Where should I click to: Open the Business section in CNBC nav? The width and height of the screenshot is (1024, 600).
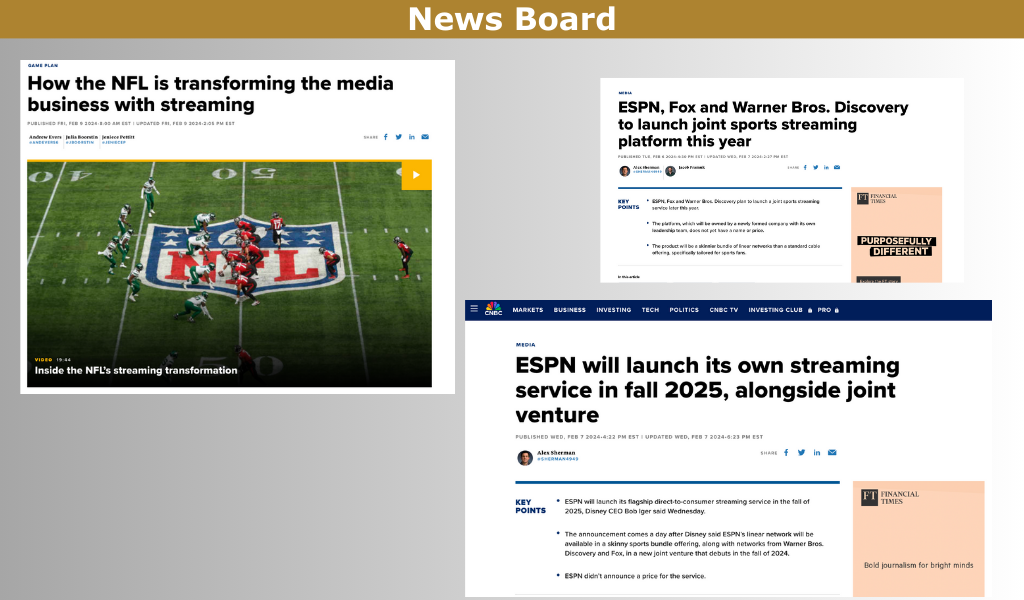tap(569, 310)
